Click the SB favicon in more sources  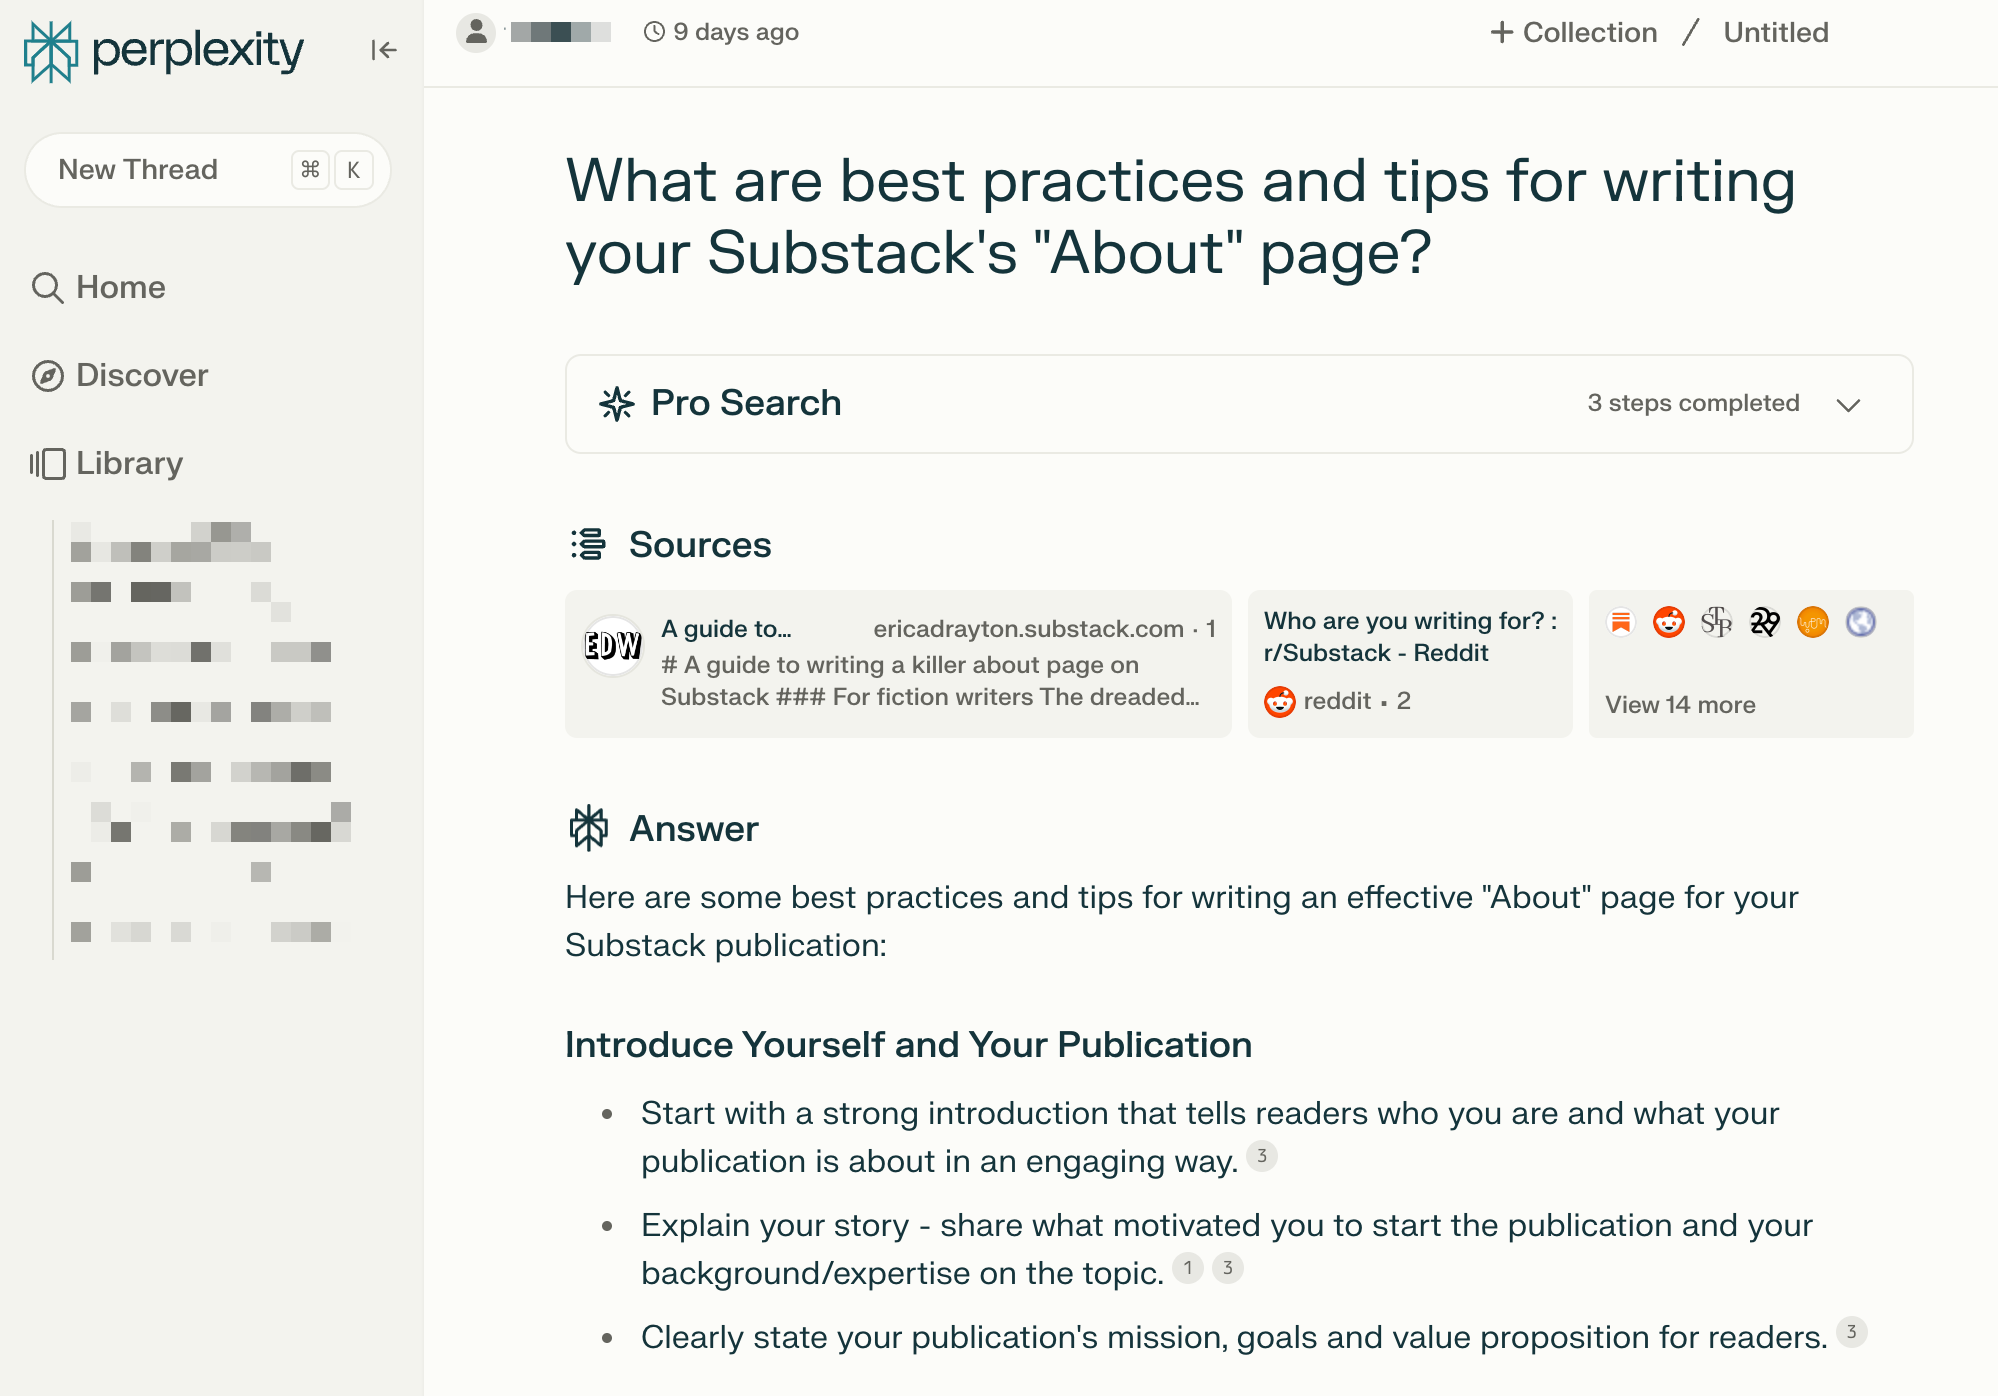coord(1717,622)
